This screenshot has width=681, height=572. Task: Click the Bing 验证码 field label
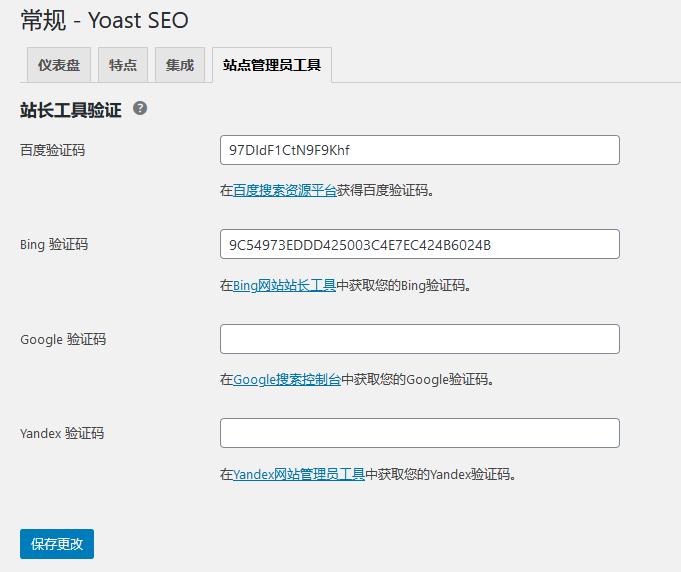pos(54,244)
